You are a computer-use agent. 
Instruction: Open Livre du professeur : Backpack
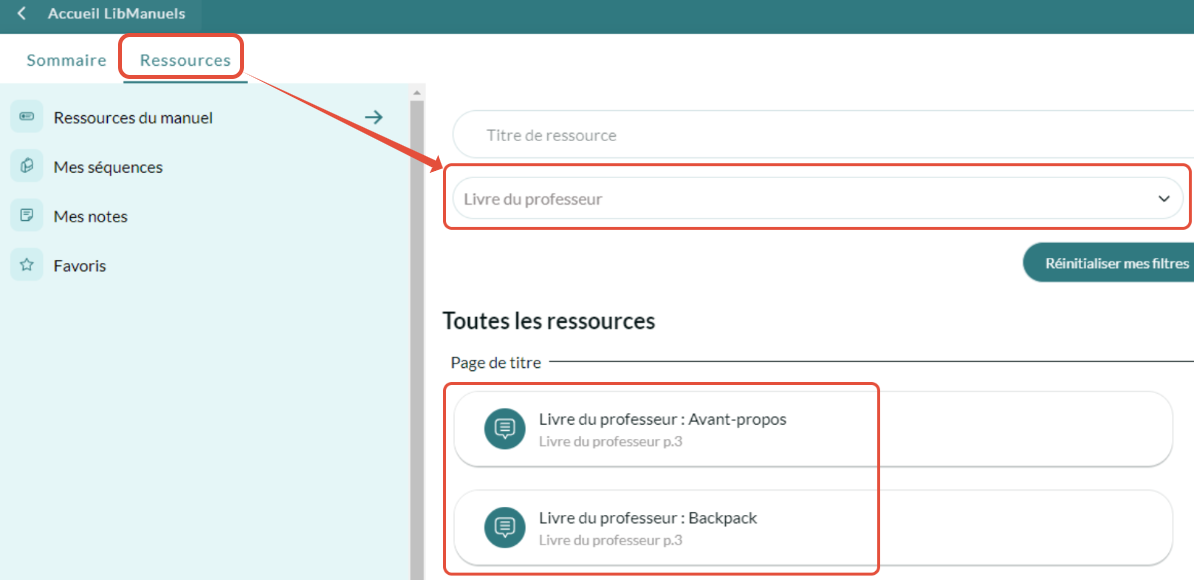coord(648,518)
